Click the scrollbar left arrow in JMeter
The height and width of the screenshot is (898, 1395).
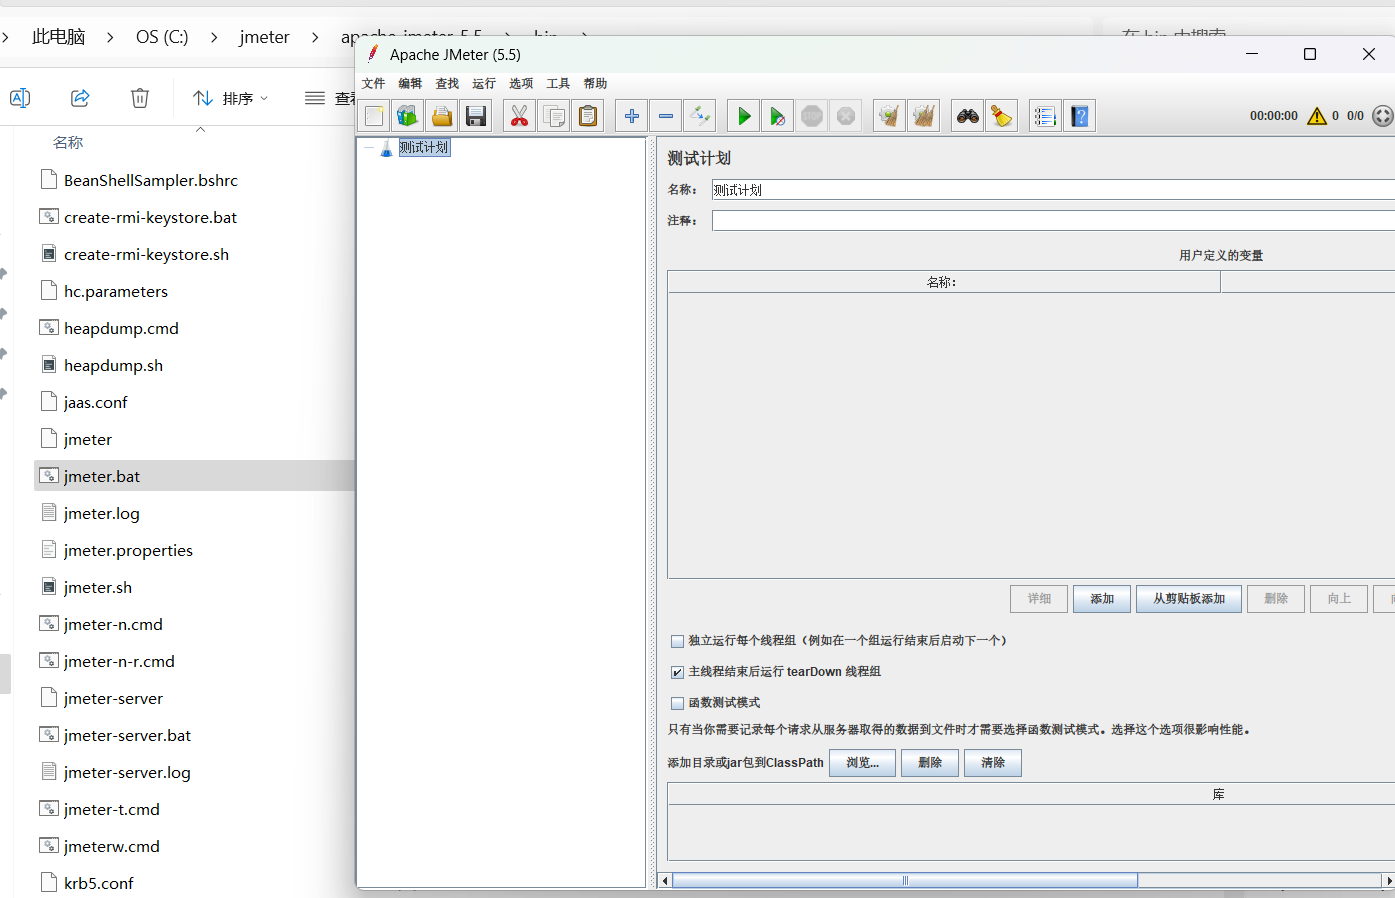[665, 881]
